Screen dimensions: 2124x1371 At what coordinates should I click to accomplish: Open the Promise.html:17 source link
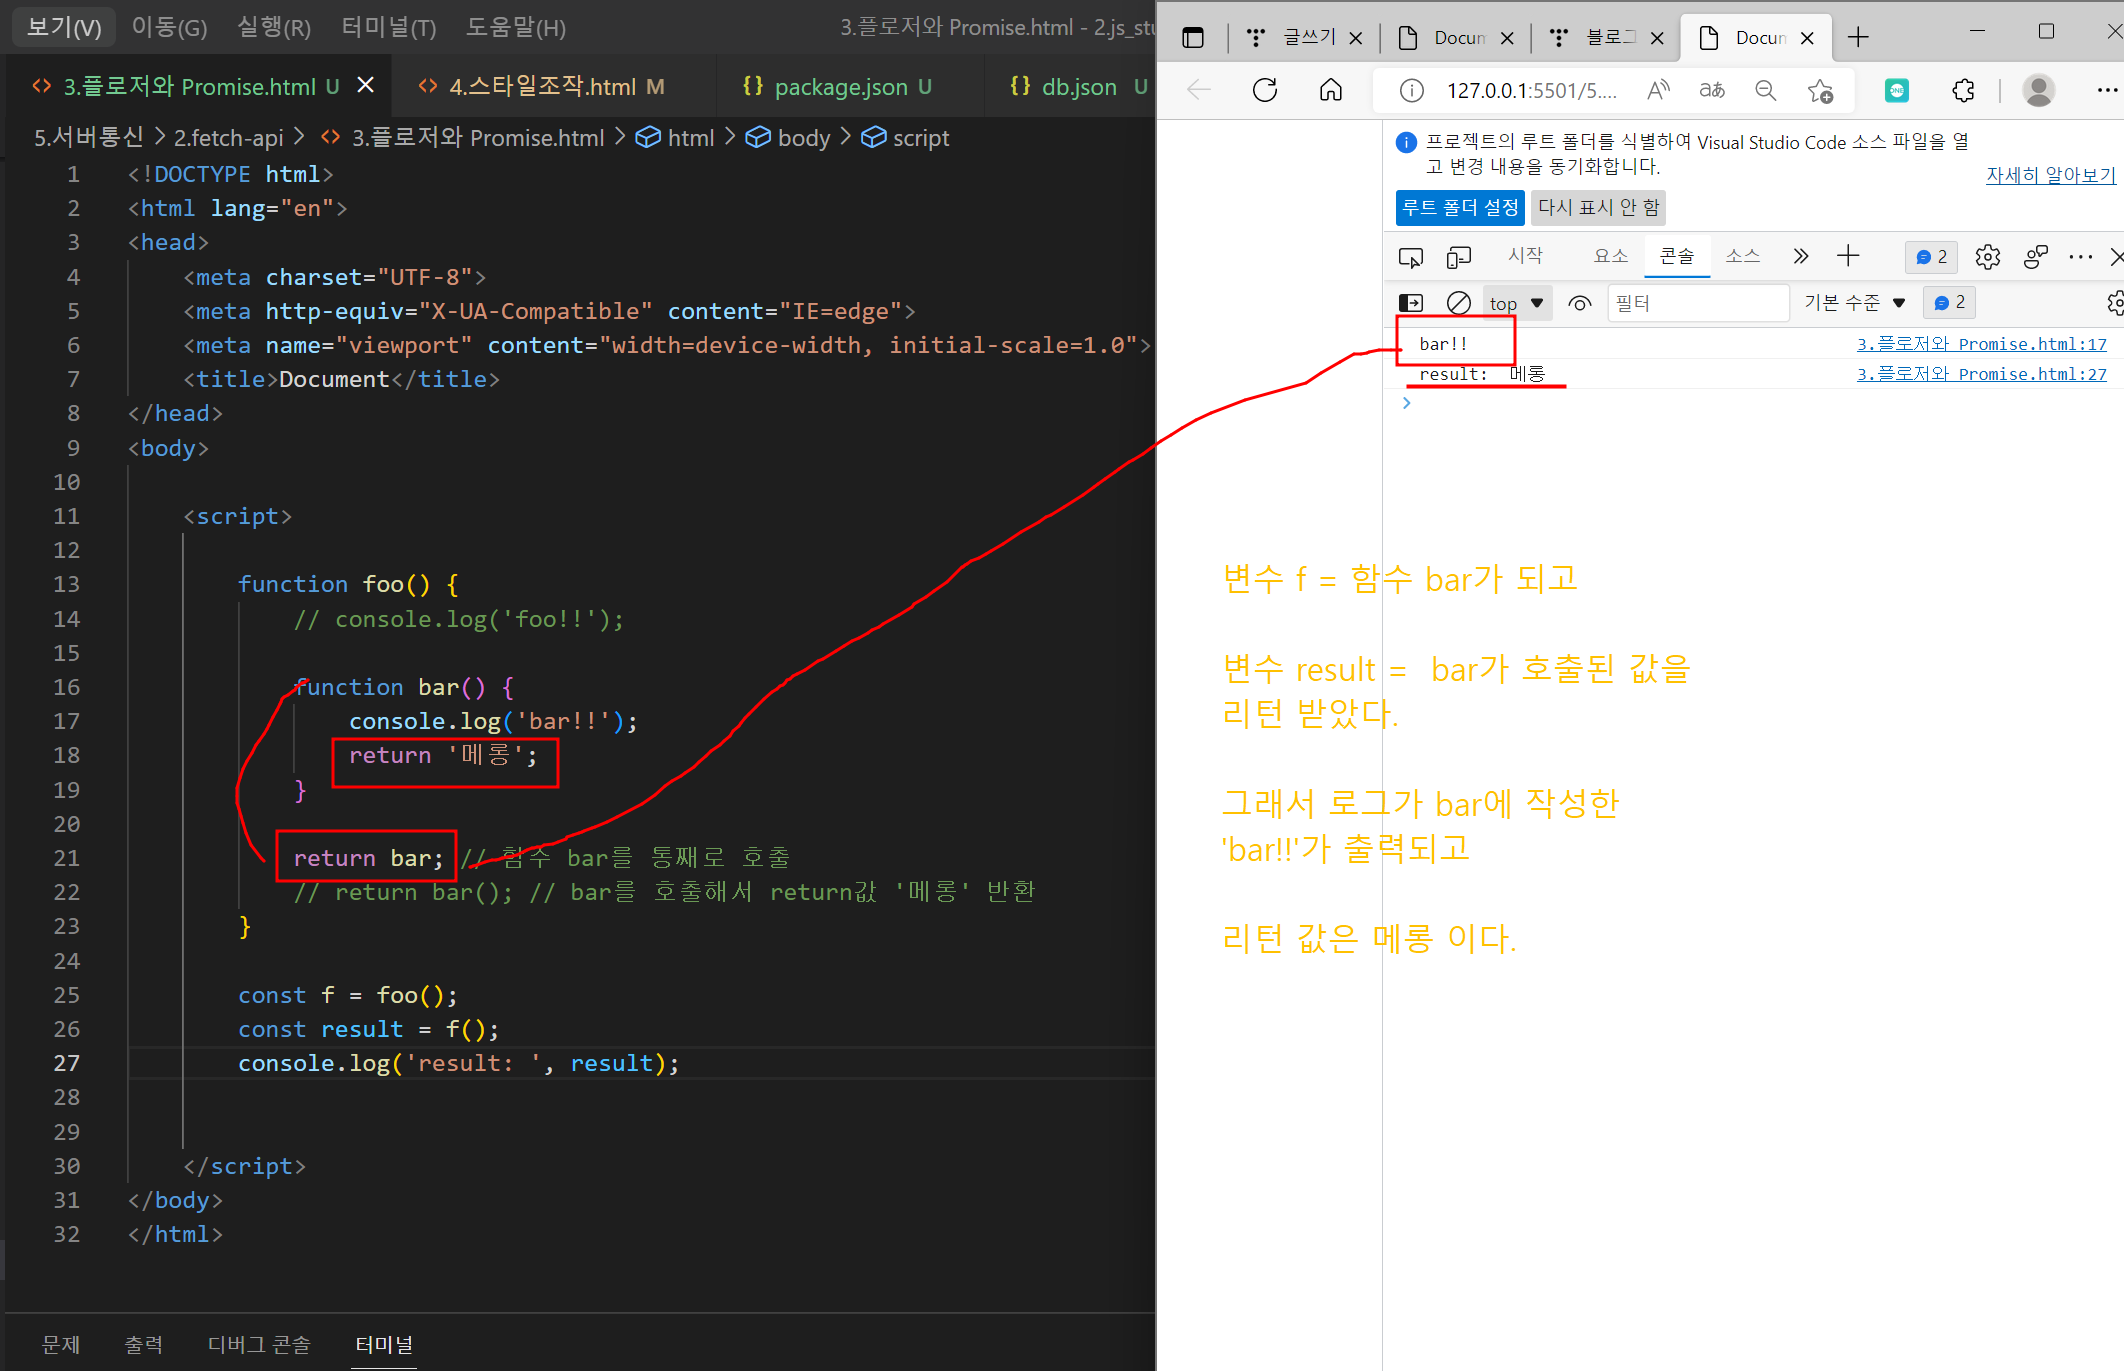1981,344
